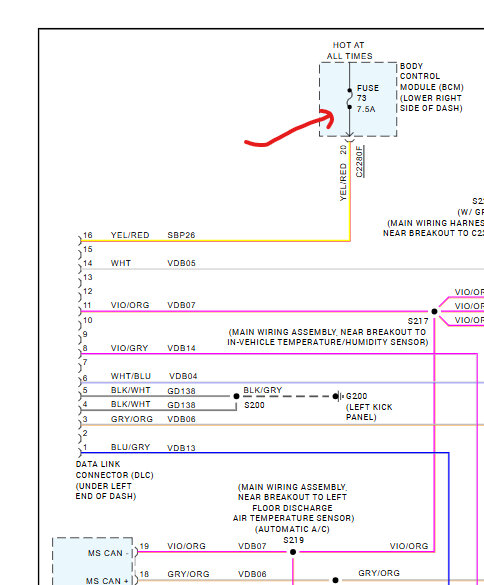This screenshot has width=484, height=585.
Task: Click the G200 ground symbol
Action: (338, 396)
